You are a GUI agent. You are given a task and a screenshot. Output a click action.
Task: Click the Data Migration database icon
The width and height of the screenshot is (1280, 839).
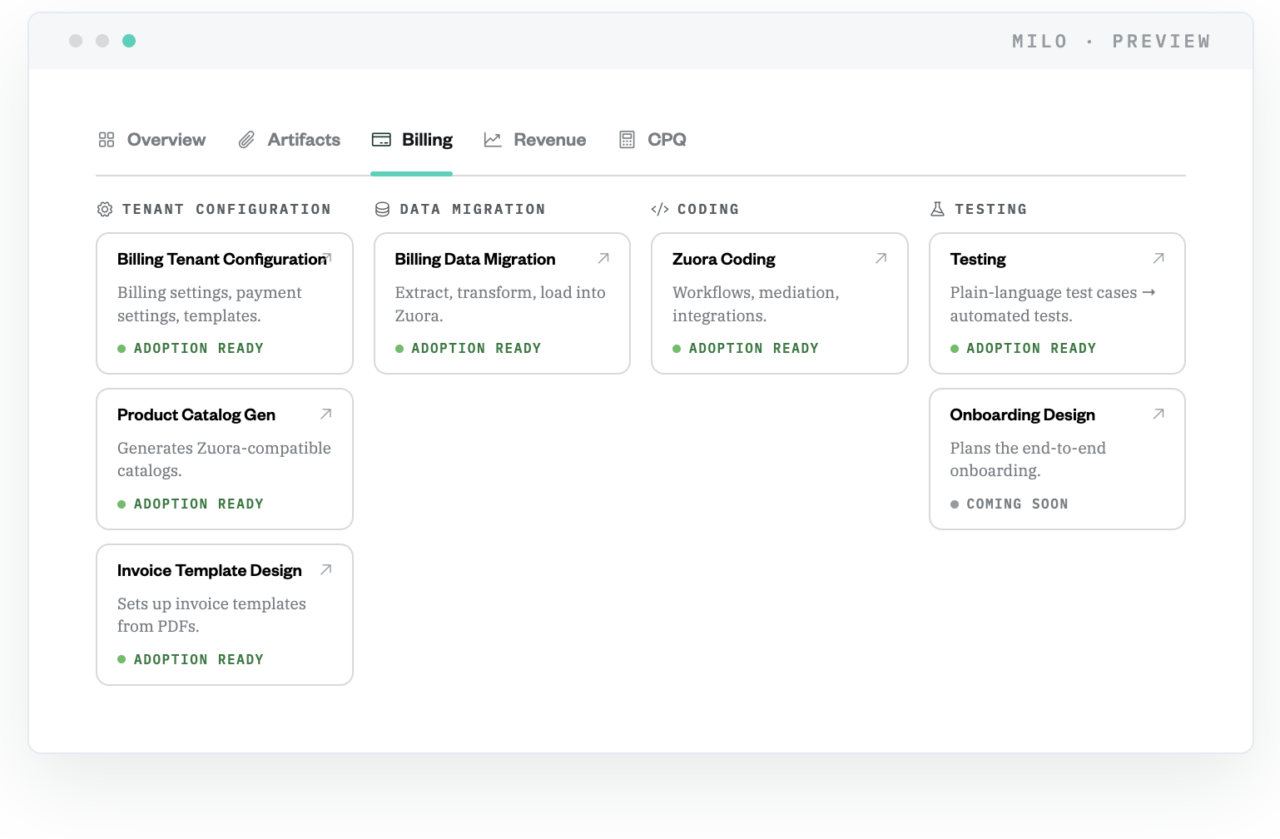point(382,209)
